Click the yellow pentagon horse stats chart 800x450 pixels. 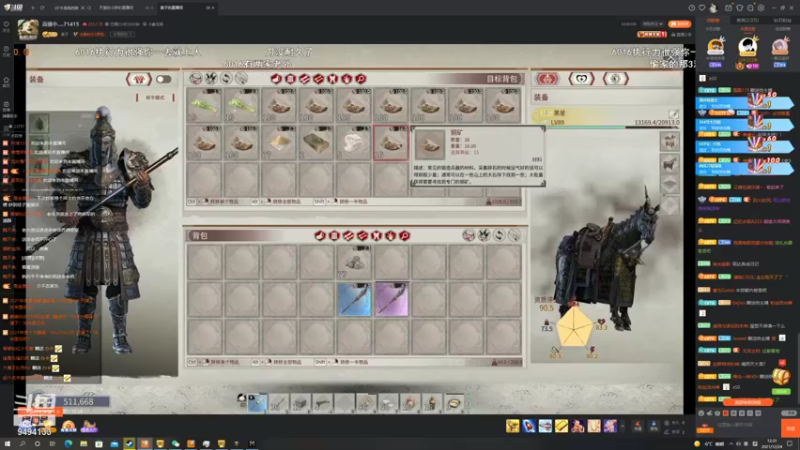574,327
